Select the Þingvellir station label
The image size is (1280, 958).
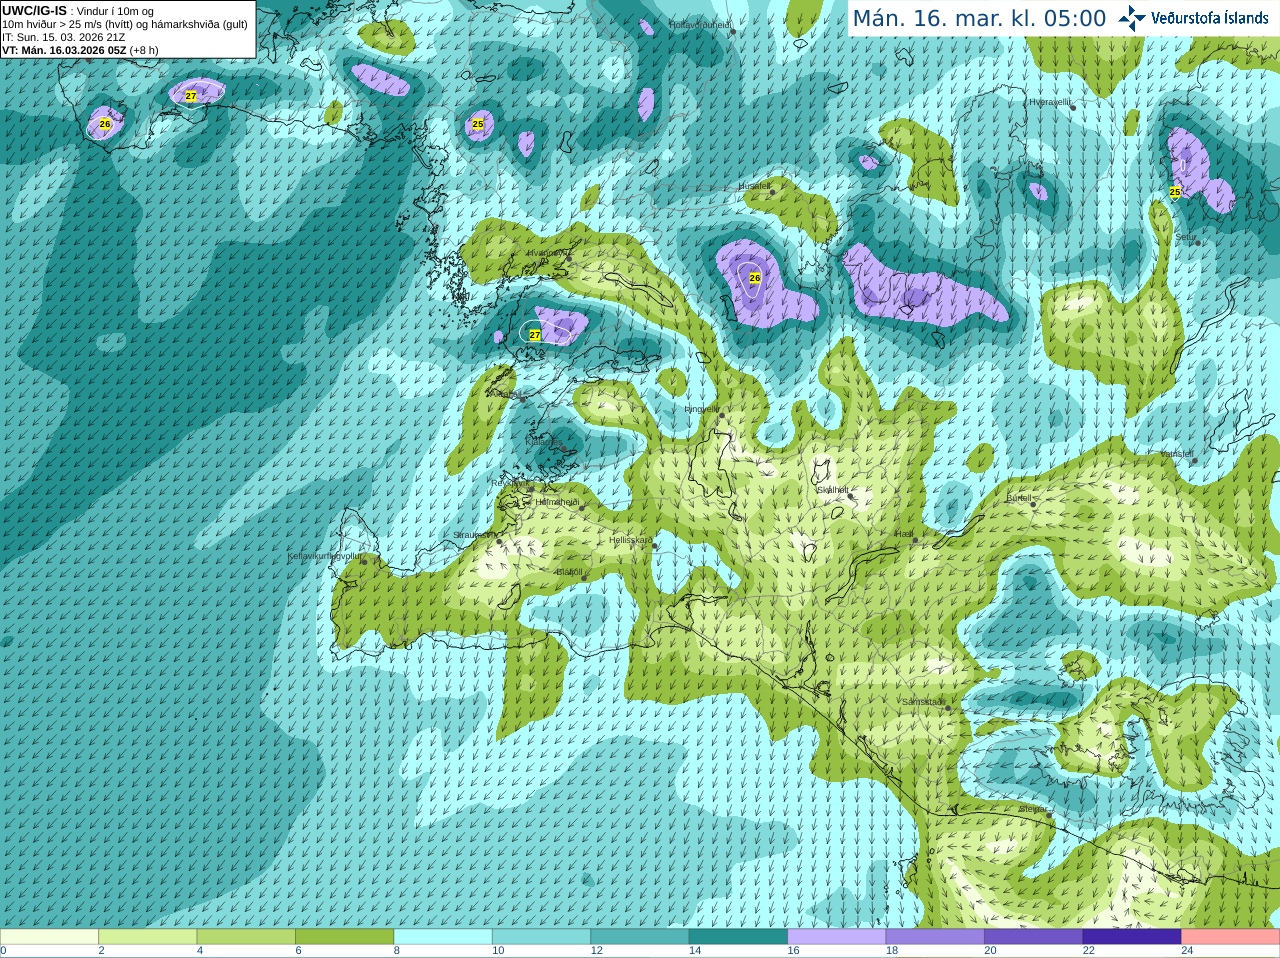click(701, 409)
